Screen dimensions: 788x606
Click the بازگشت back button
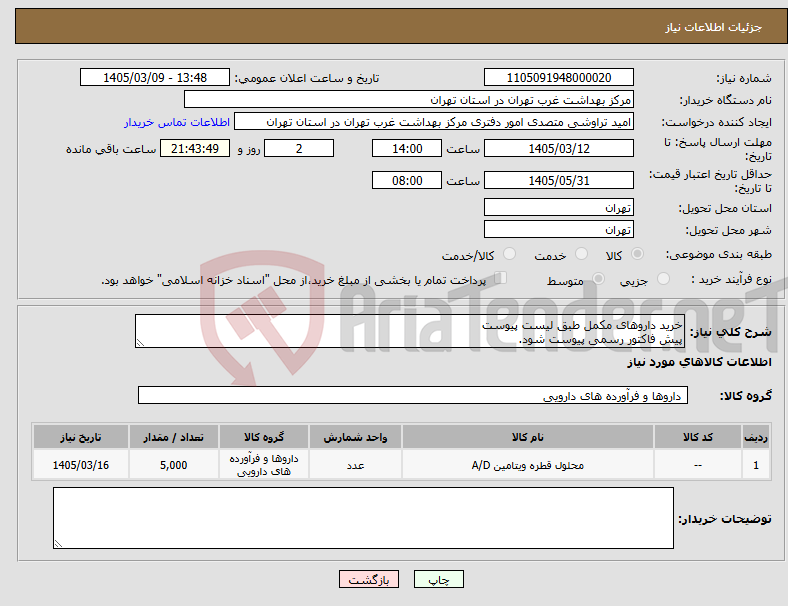[369, 579]
